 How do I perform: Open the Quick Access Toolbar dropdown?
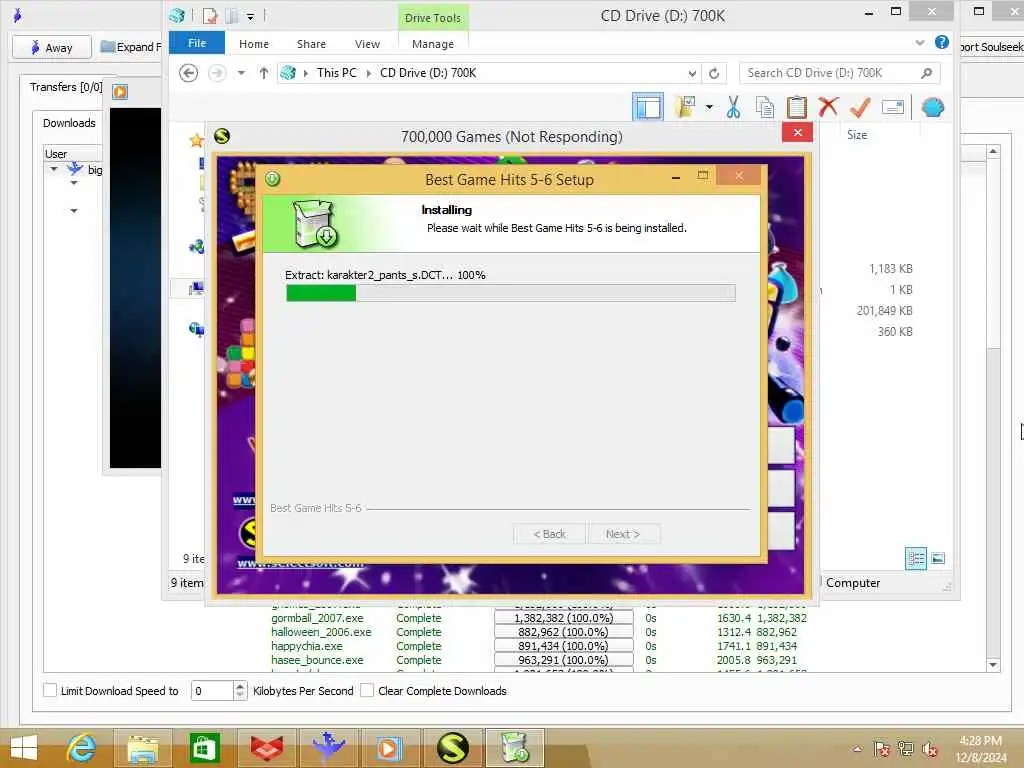click(x=250, y=17)
